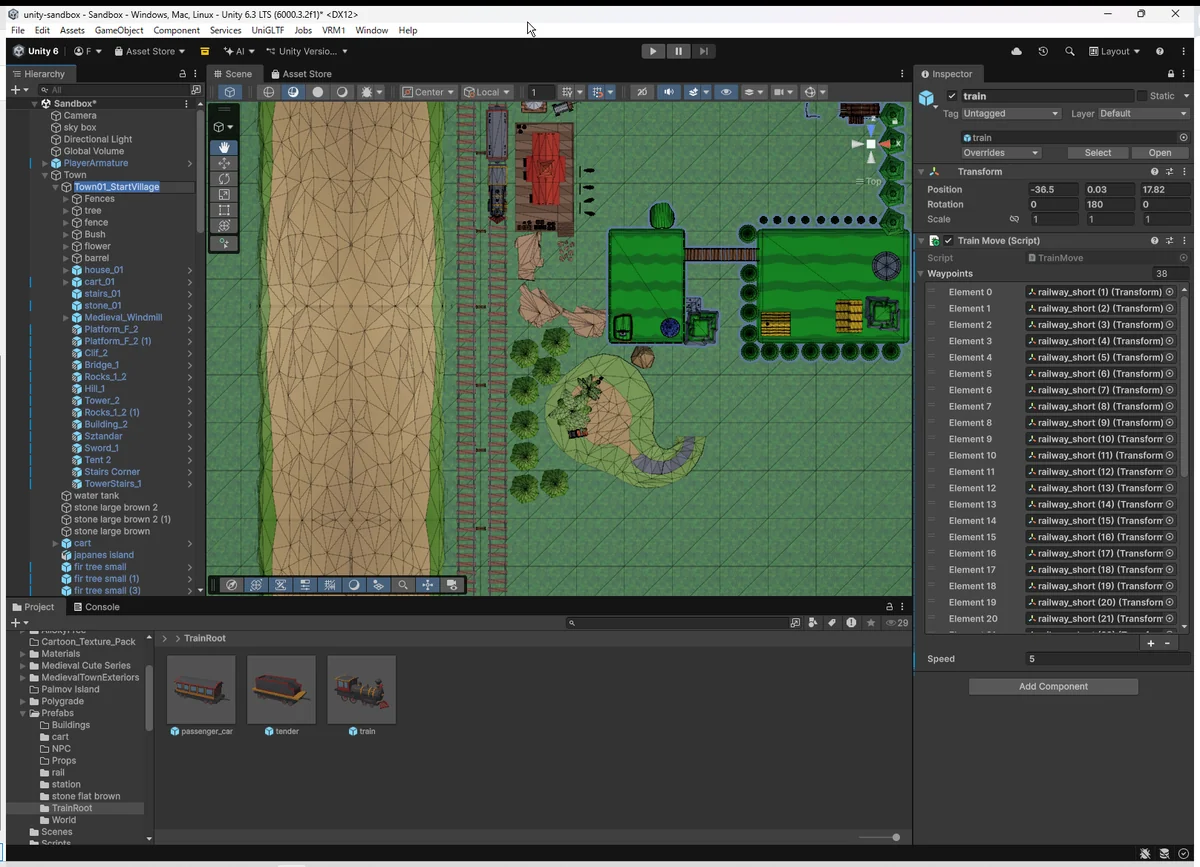Click the Step frame button
The height and width of the screenshot is (867, 1200).
pos(704,51)
